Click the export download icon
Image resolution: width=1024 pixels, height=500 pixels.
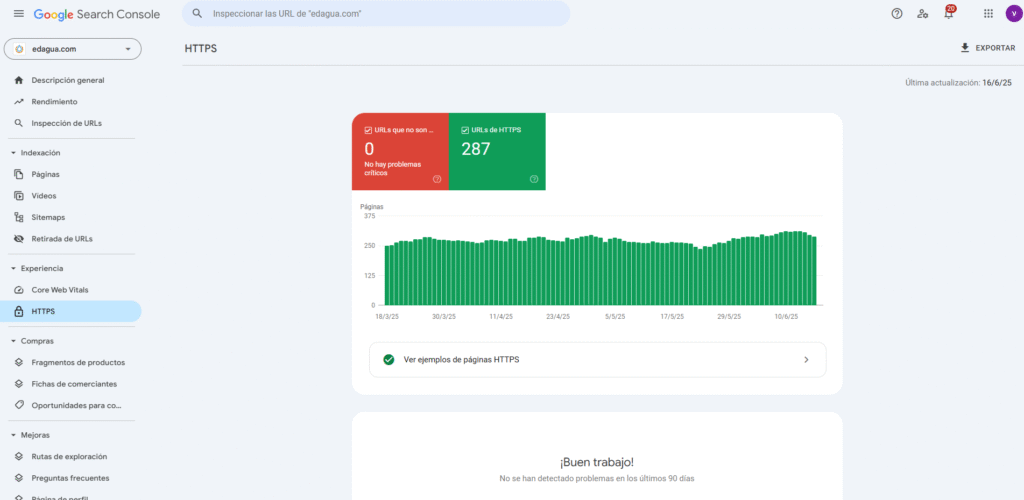[964, 48]
